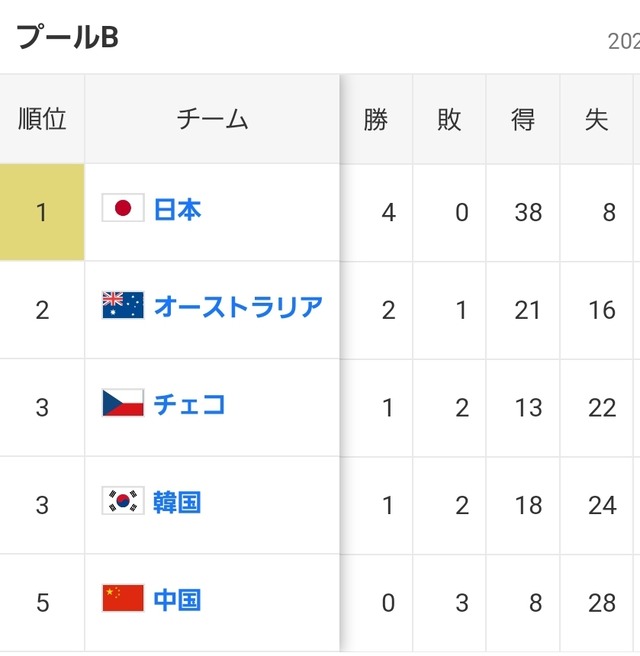
Task: Click the 勝 wins column header
Action: [376, 119]
